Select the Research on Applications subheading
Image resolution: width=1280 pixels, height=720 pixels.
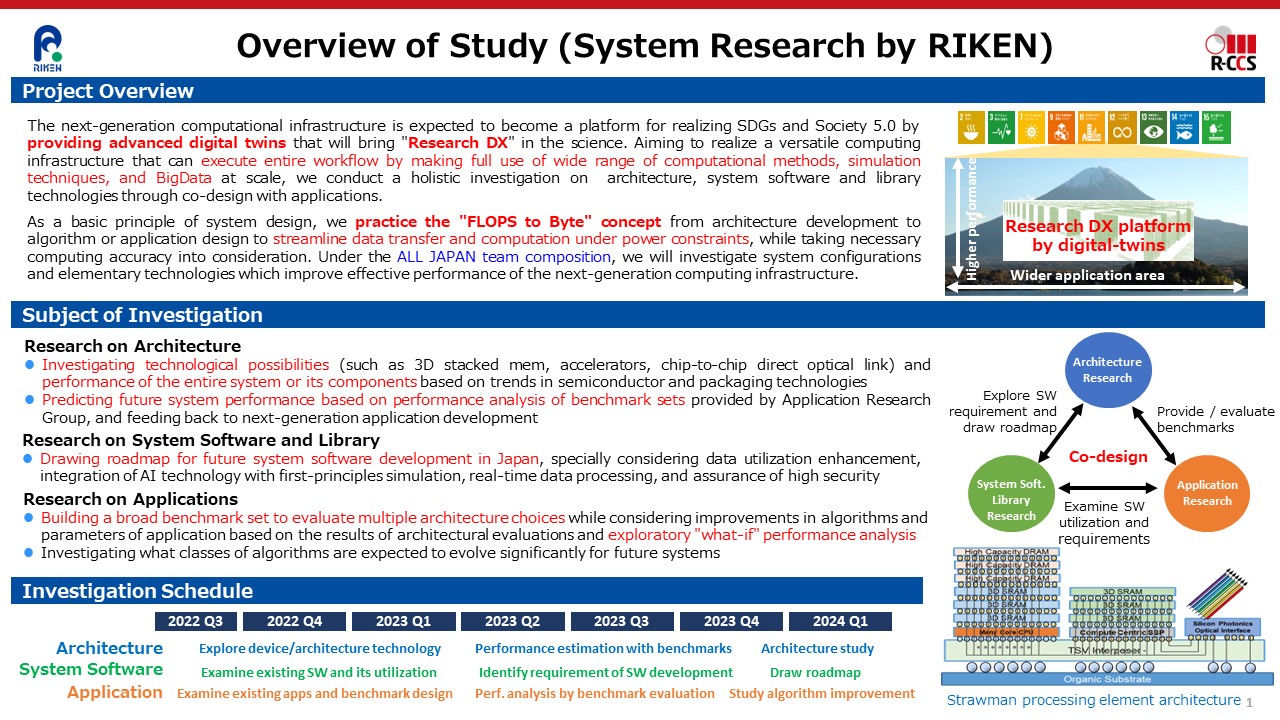[x=130, y=499]
